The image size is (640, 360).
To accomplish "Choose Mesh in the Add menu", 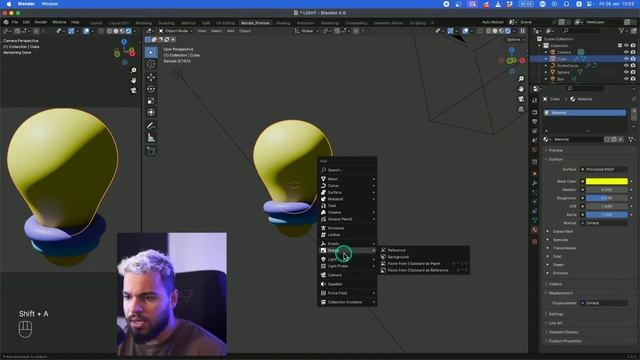I will (x=347, y=179).
